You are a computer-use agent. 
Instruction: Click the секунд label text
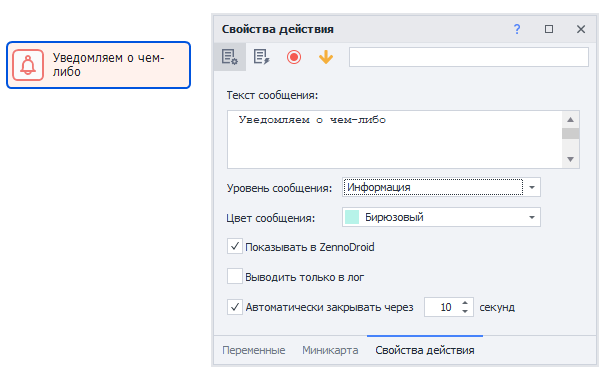(497, 307)
